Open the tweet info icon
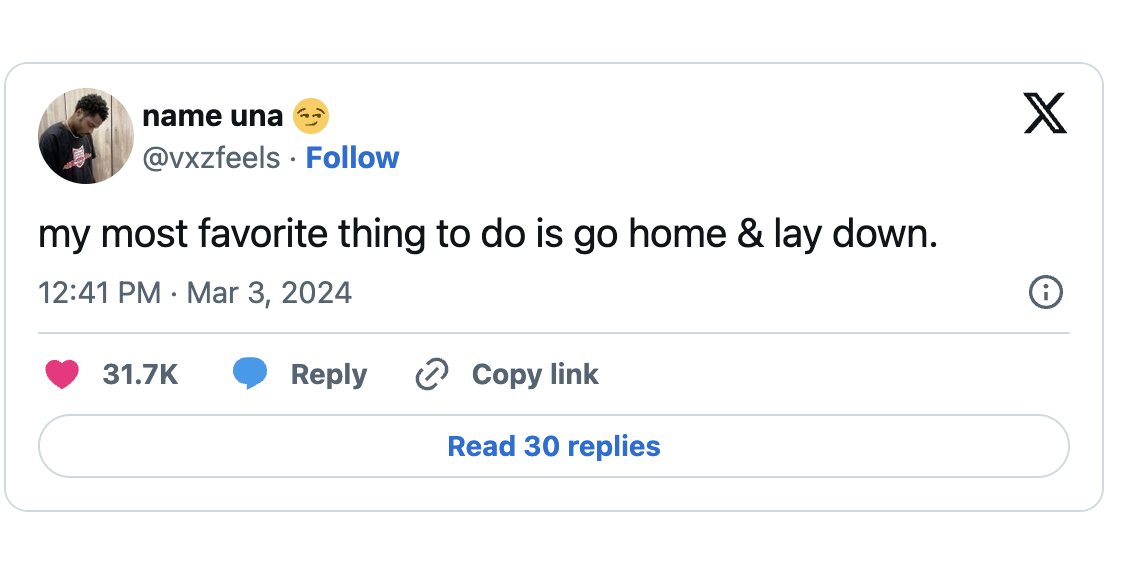Screen dimensions: 1138x584 click(1045, 293)
